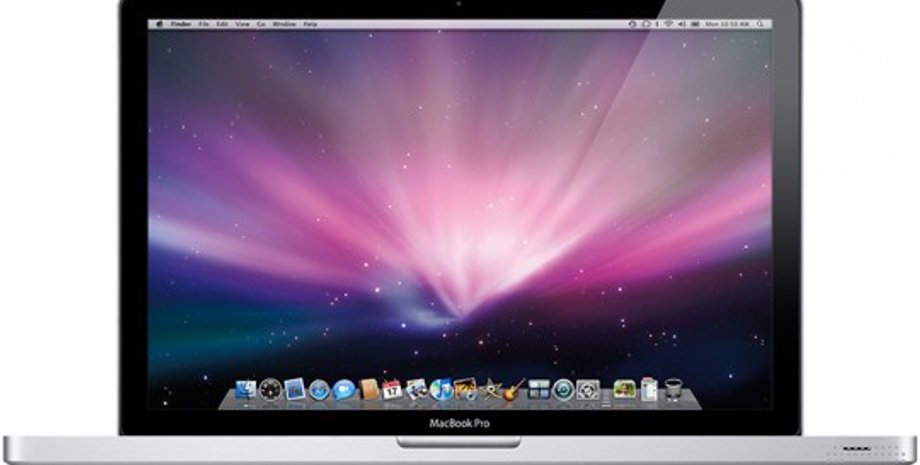
Task: Launch iTunes from the Dock
Action: point(441,390)
